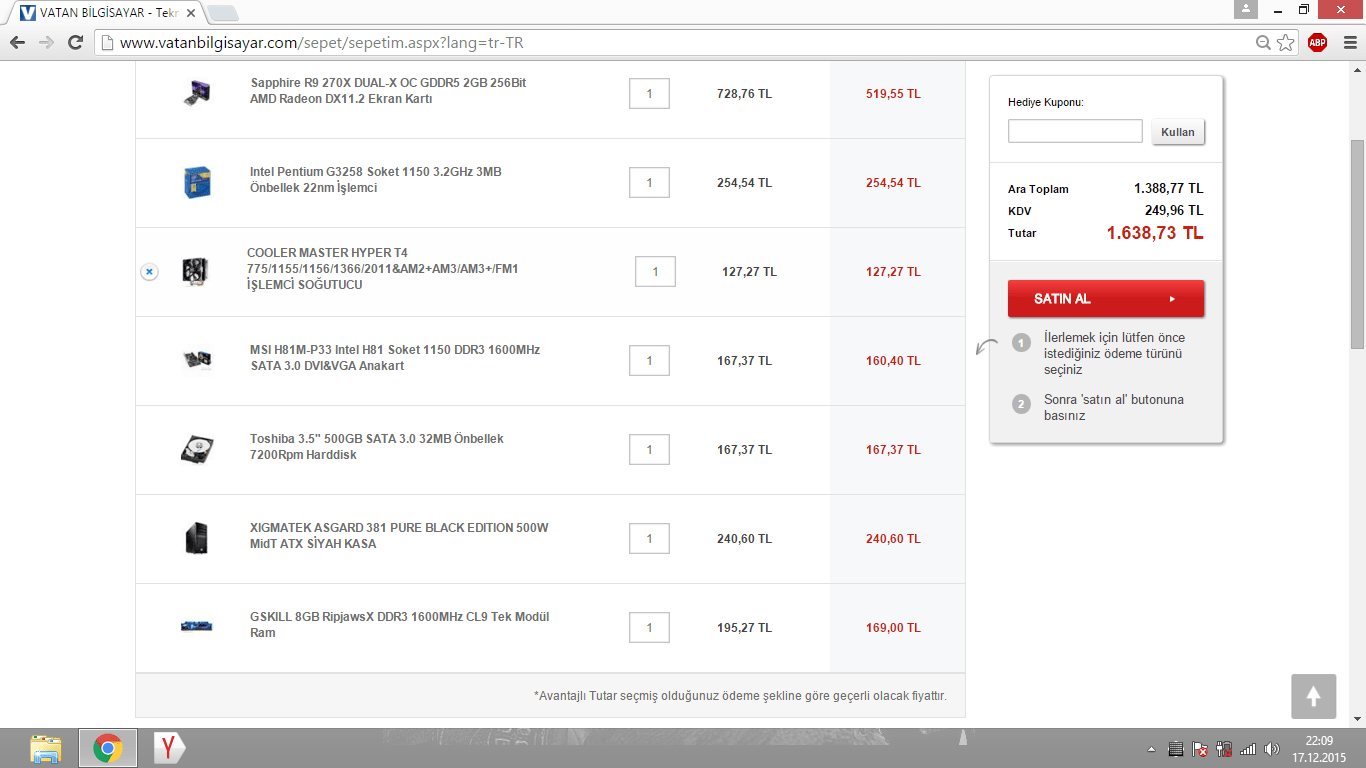Image resolution: width=1366 pixels, height=768 pixels.
Task: Click the KDV value 249,96 TL
Action: pyautogui.click(x=1174, y=210)
